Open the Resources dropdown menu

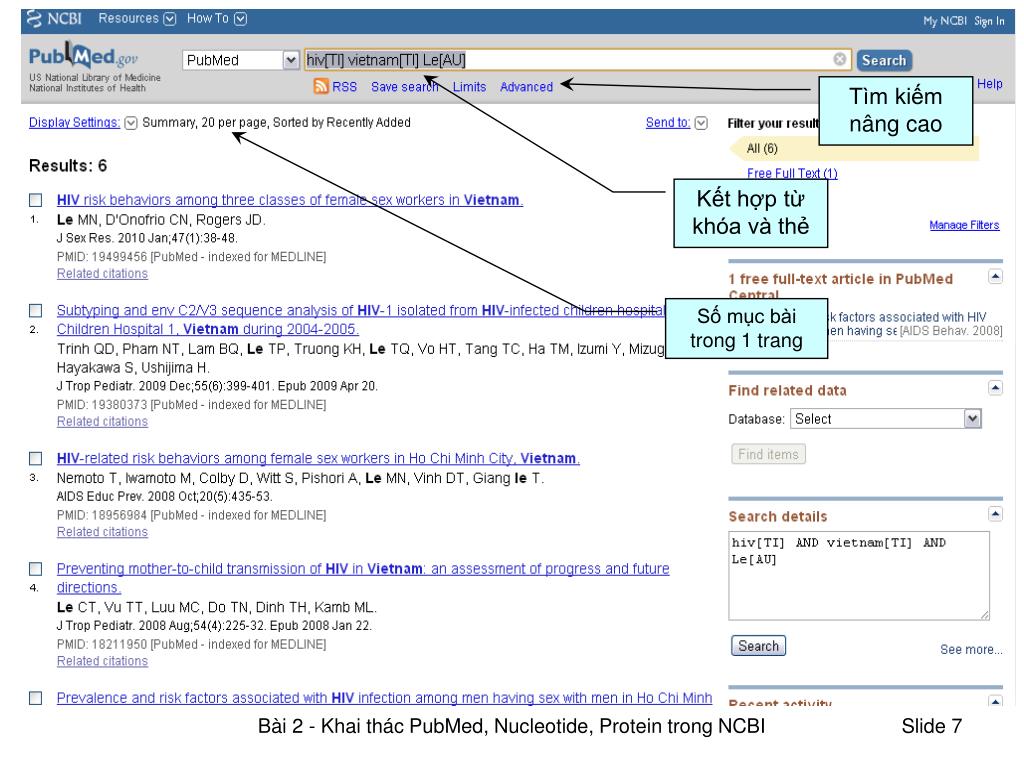click(x=137, y=19)
